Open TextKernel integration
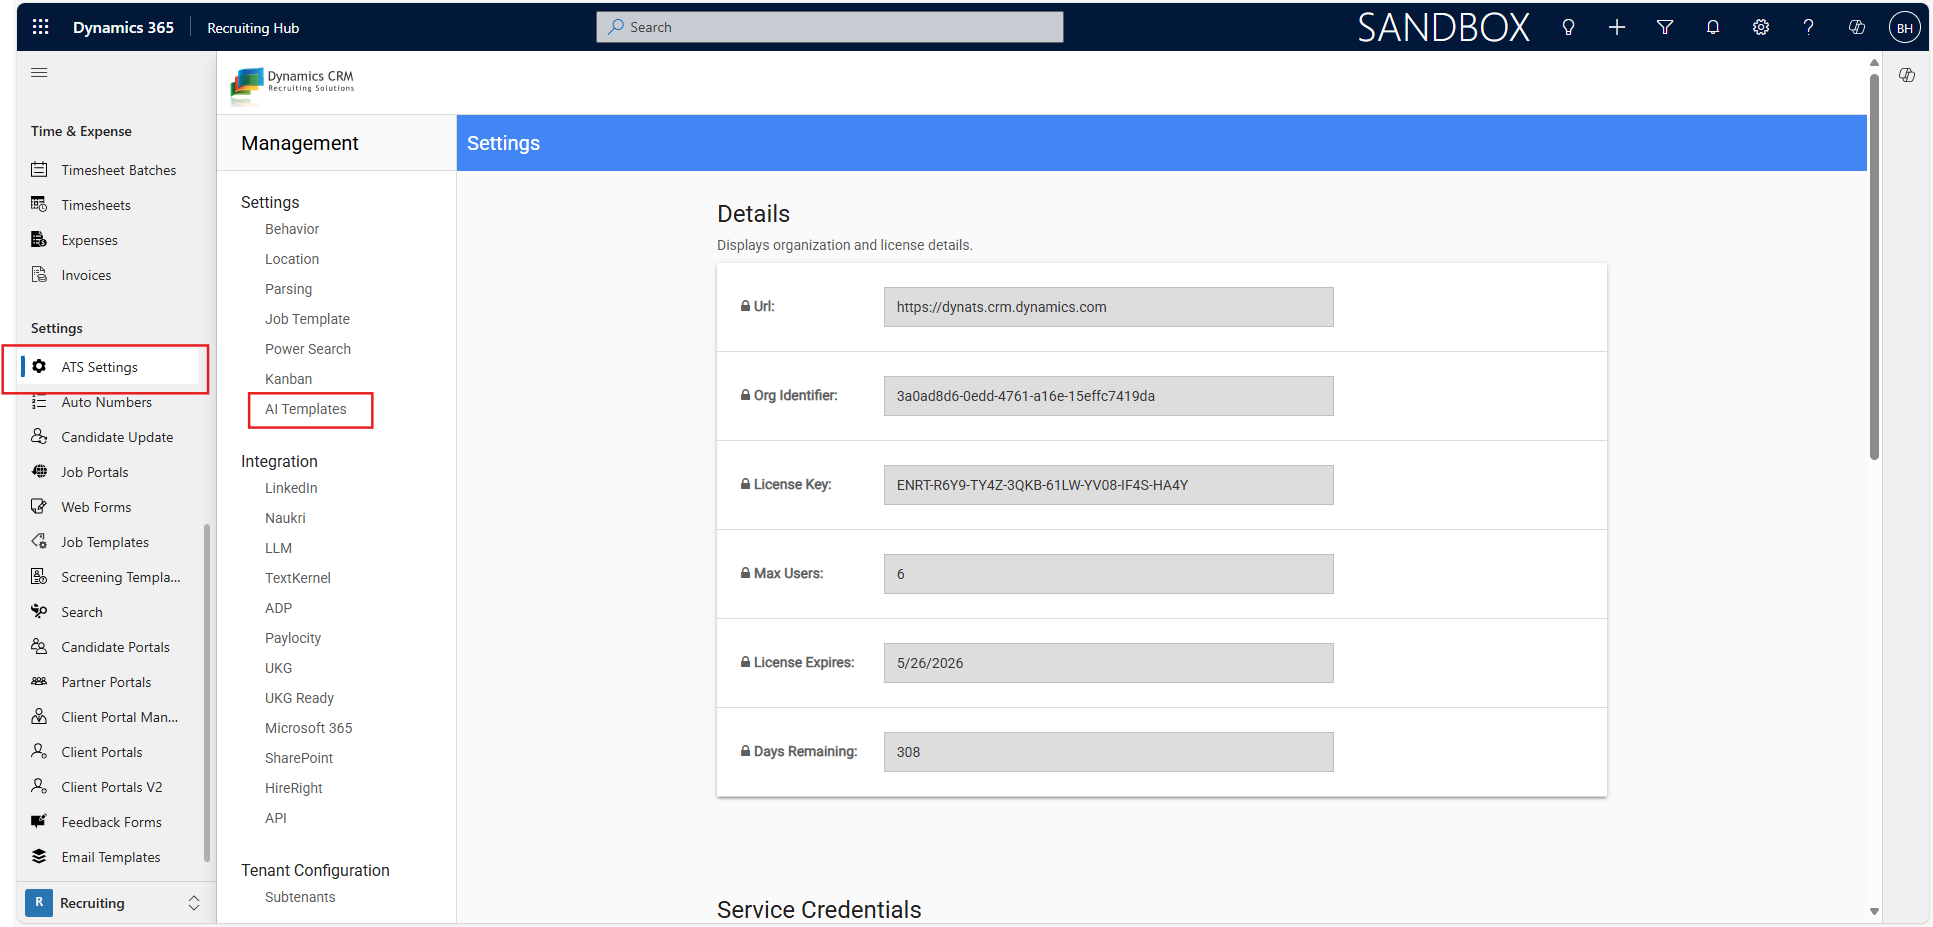1933x927 pixels. (x=298, y=578)
